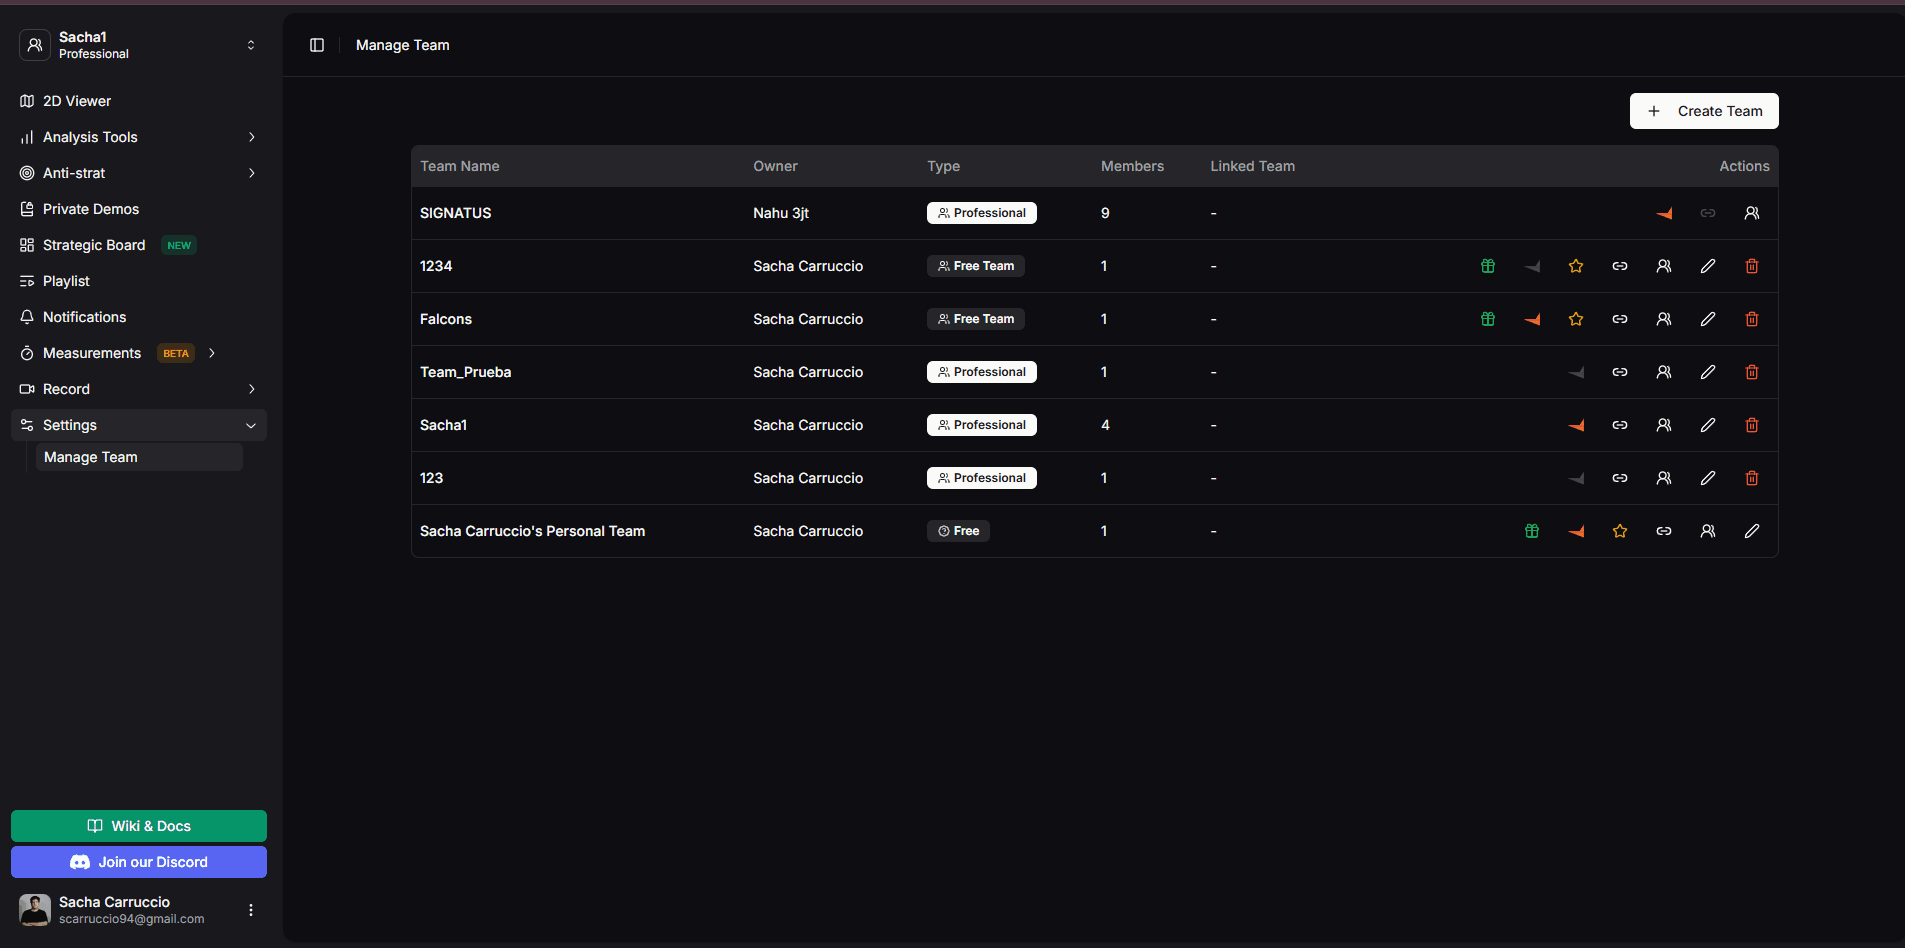Click the Create Team button

(1704, 111)
